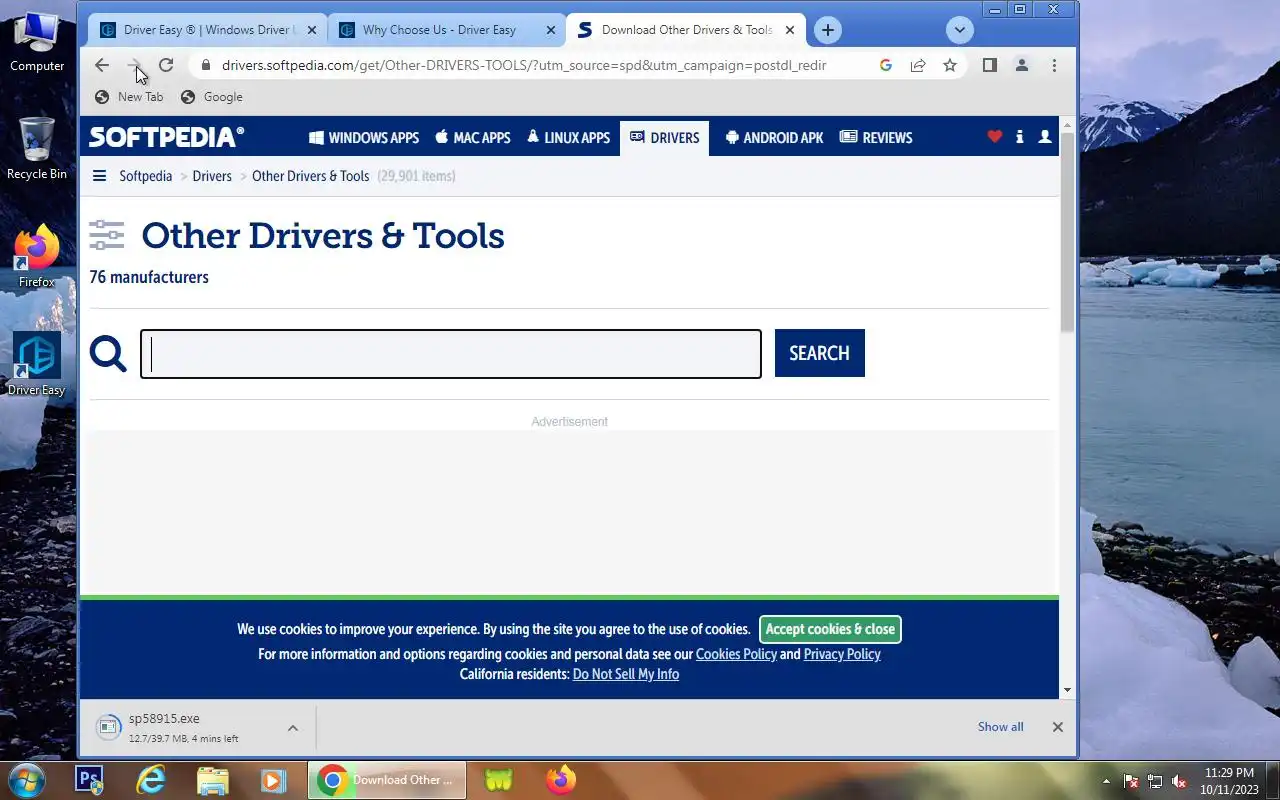Open tab search dropdown arrow
1280x800 pixels.
[960, 30]
